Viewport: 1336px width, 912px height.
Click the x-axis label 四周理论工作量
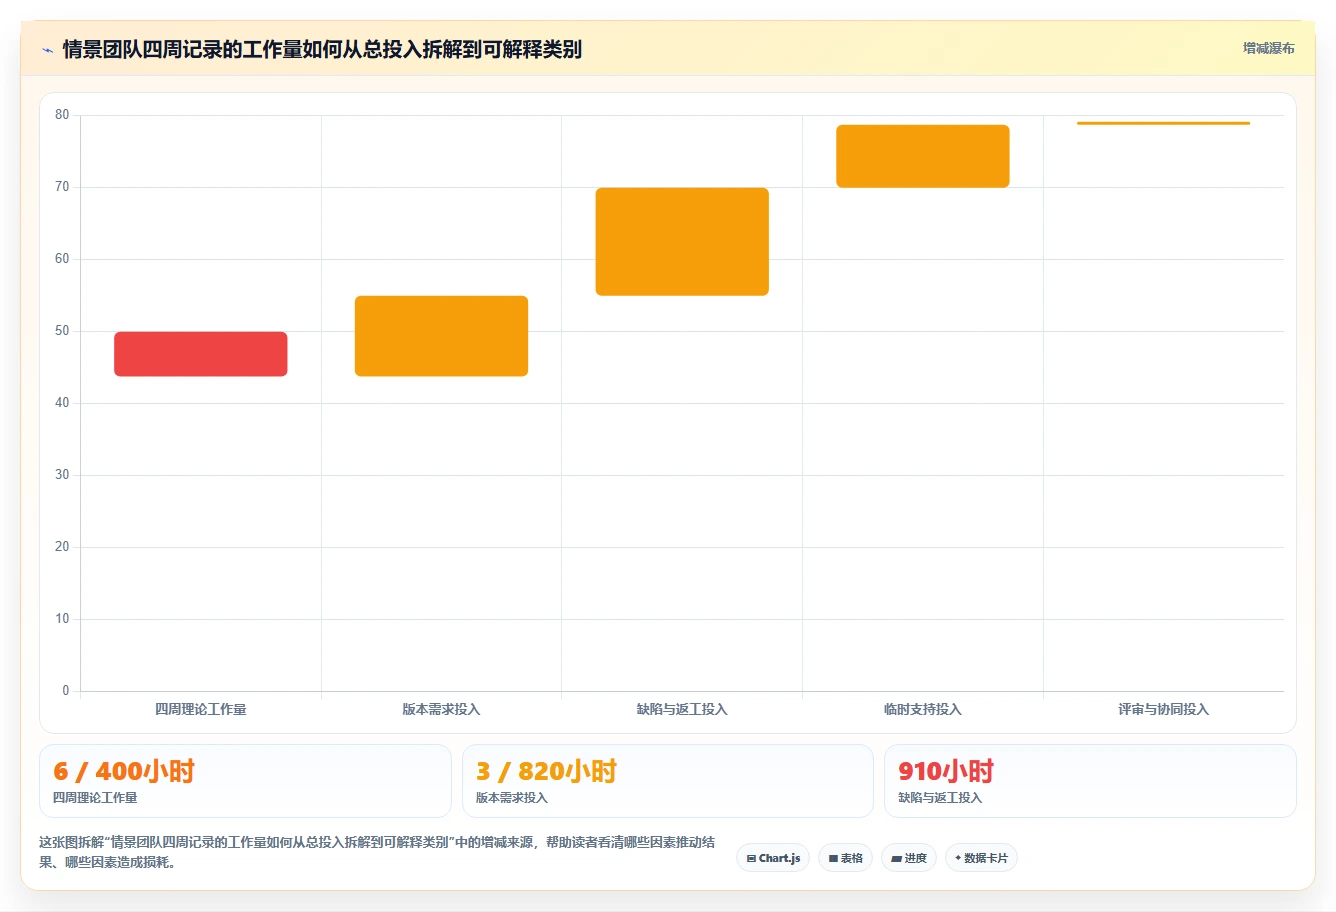click(201, 709)
